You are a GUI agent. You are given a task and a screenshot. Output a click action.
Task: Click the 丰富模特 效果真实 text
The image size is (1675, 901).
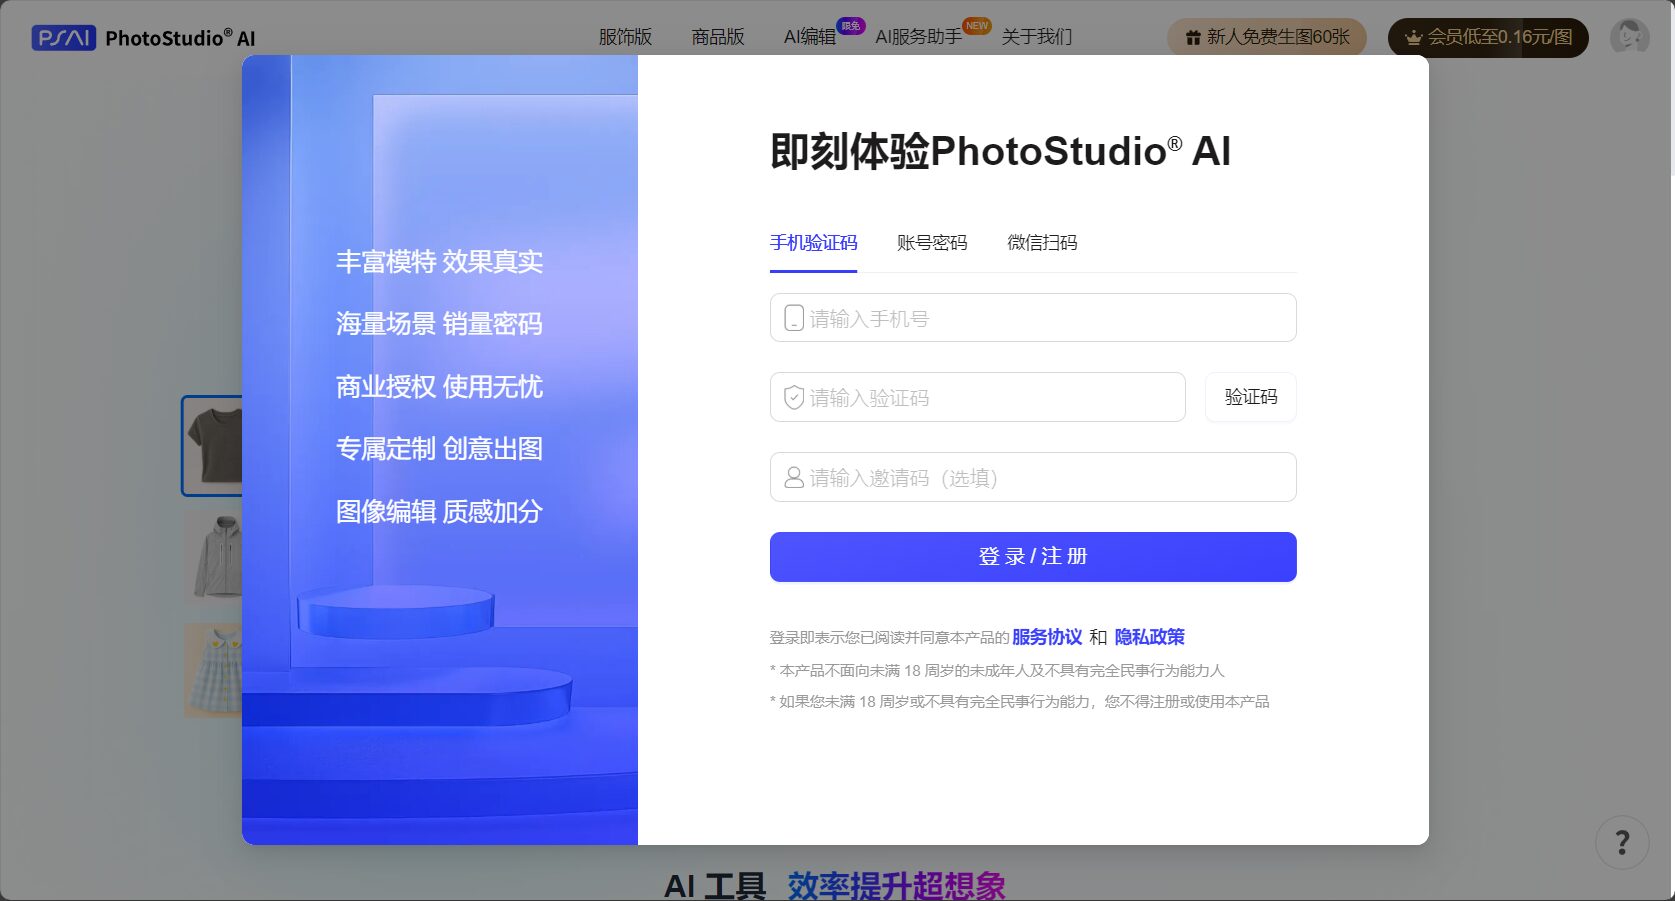point(439,262)
